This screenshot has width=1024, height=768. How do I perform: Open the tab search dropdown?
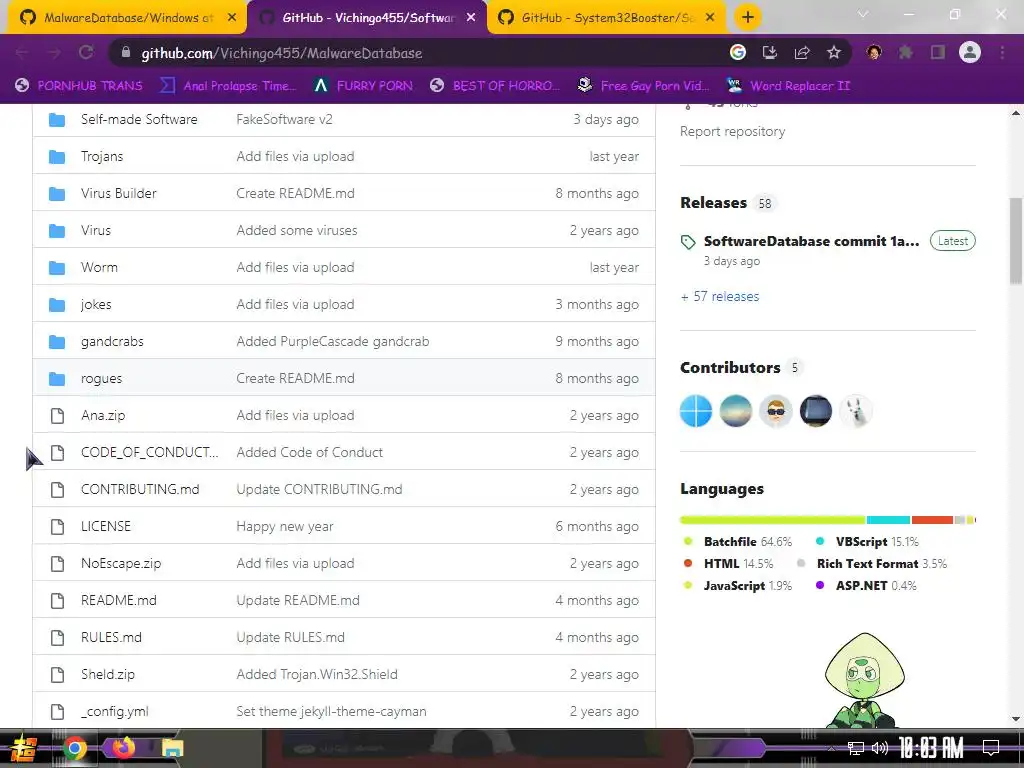tap(863, 15)
